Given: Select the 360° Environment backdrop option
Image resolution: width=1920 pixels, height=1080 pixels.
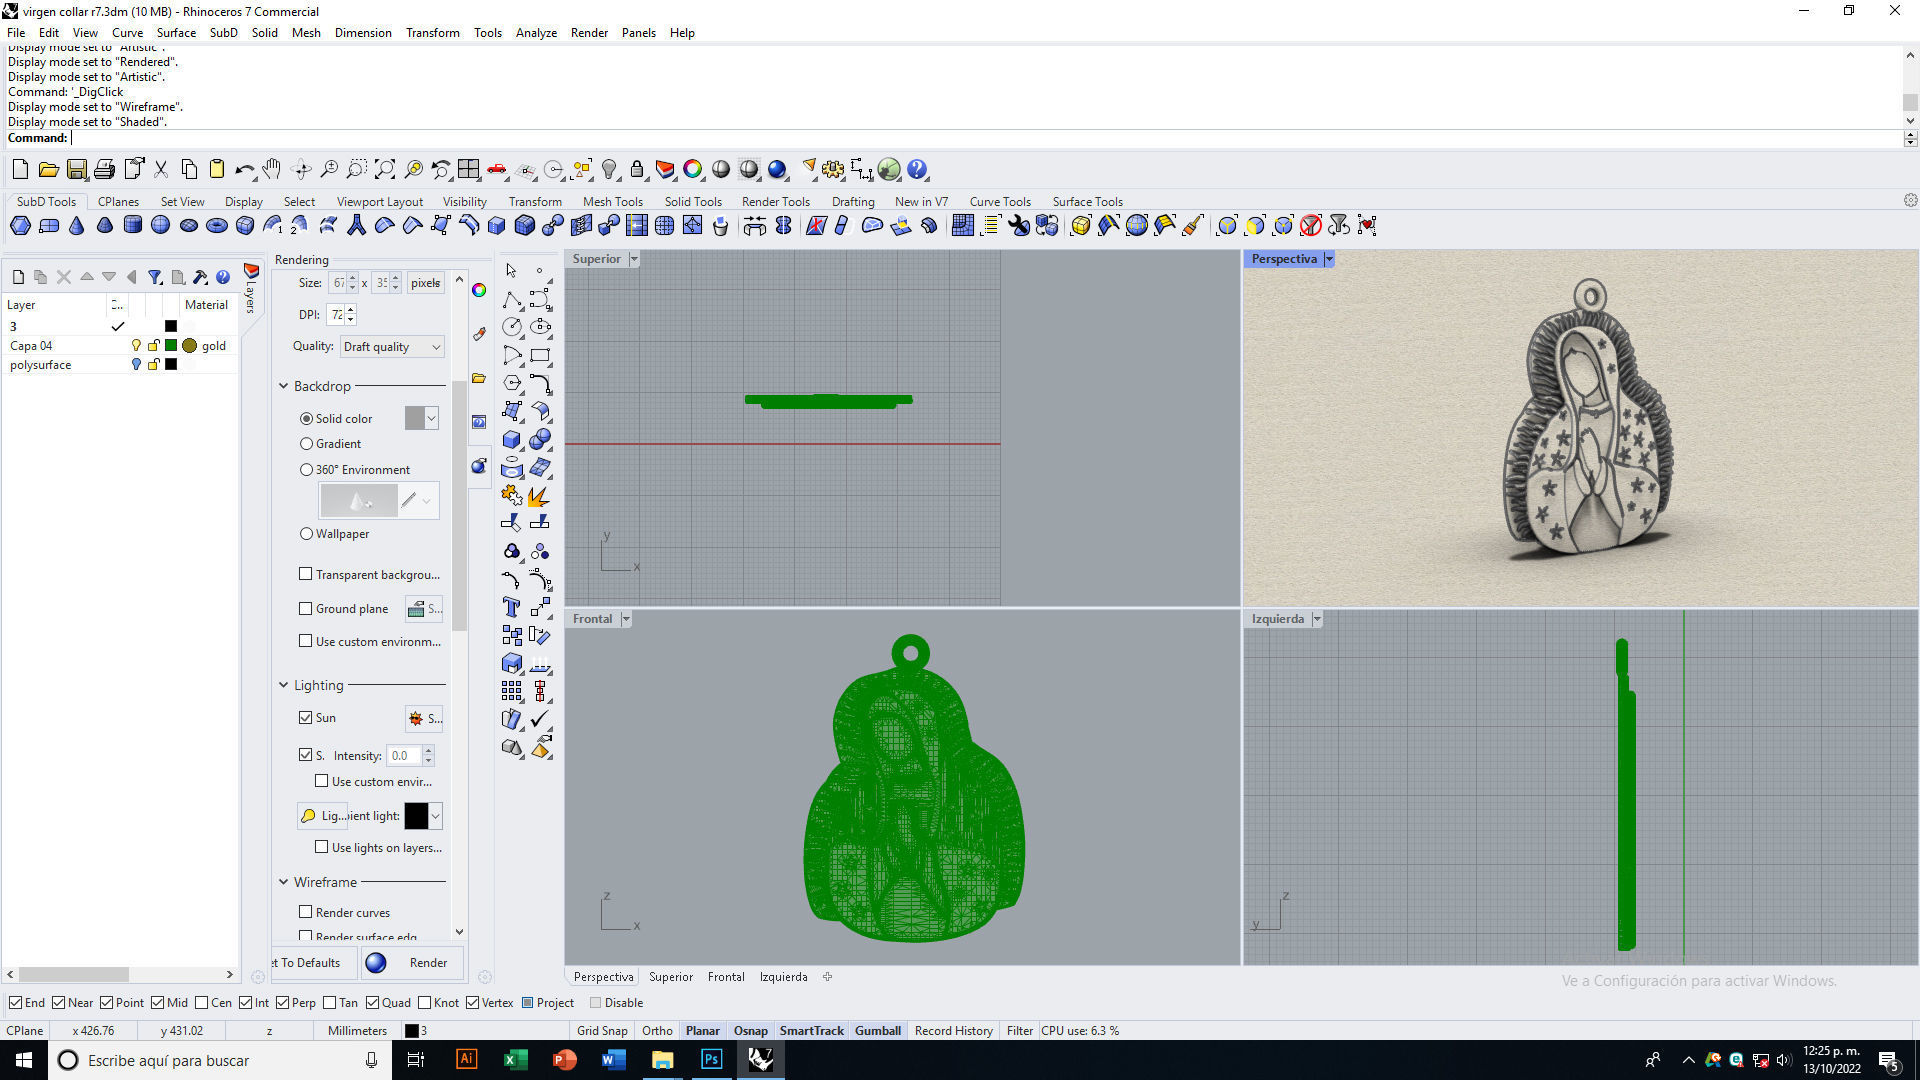Looking at the screenshot, I should tap(307, 469).
